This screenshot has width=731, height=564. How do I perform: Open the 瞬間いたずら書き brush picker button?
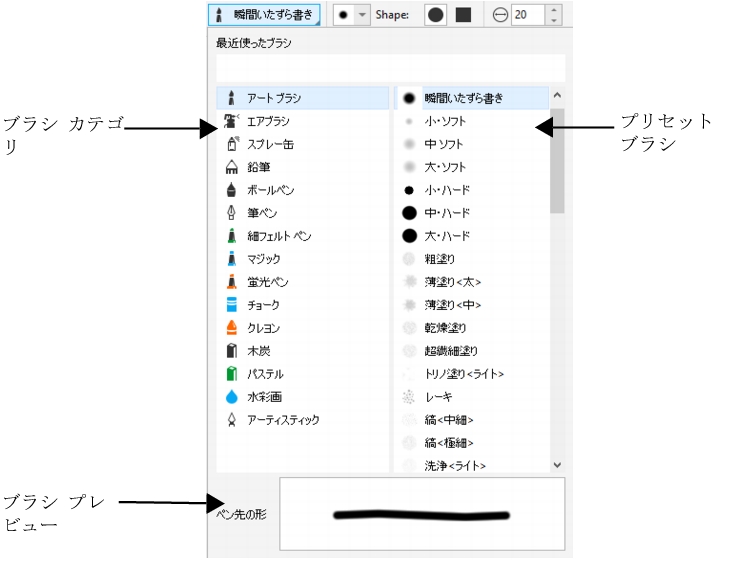coord(265,15)
